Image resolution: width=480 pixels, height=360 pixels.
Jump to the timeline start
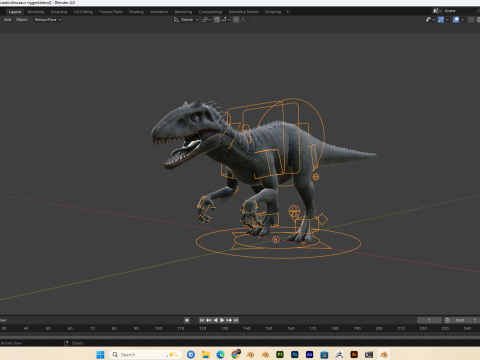(x=202, y=320)
